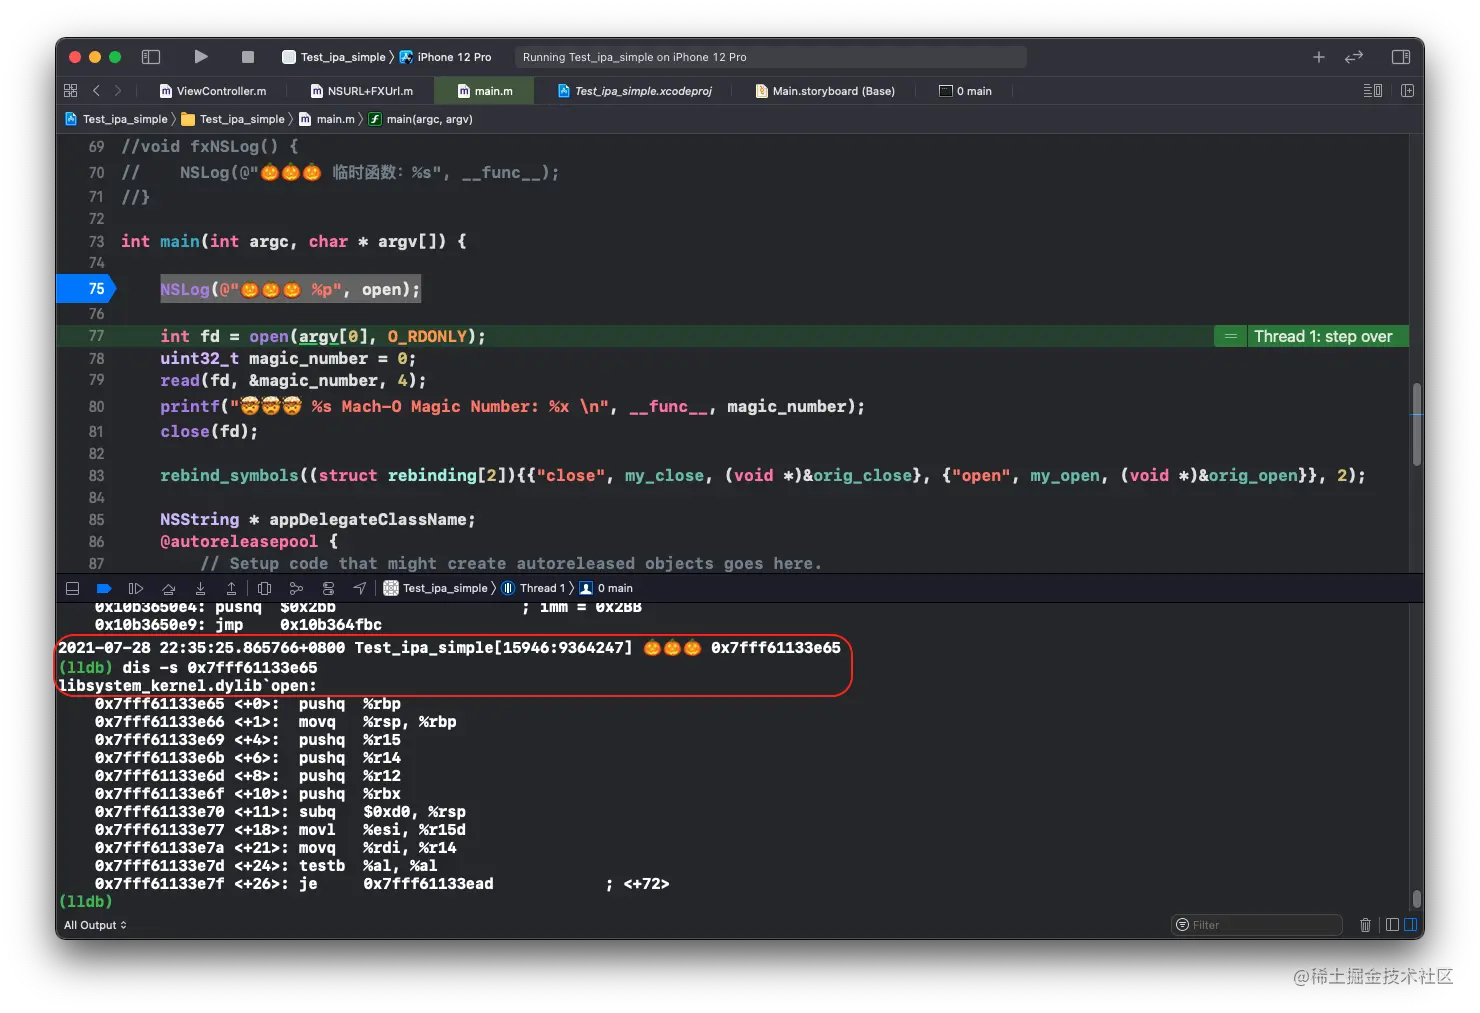Select Test_ipa_simple process in the debug bar
The image size is (1480, 1013).
click(436, 588)
